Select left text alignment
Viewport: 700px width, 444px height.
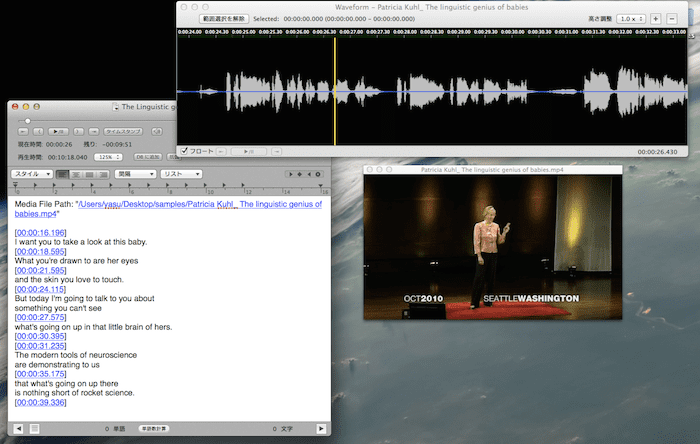[x=62, y=174]
